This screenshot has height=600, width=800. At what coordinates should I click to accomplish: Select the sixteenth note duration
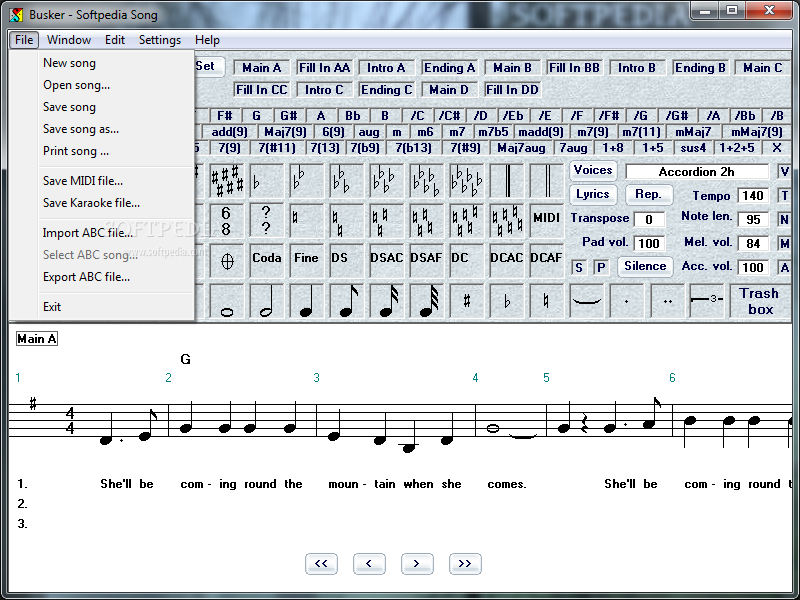(386, 302)
